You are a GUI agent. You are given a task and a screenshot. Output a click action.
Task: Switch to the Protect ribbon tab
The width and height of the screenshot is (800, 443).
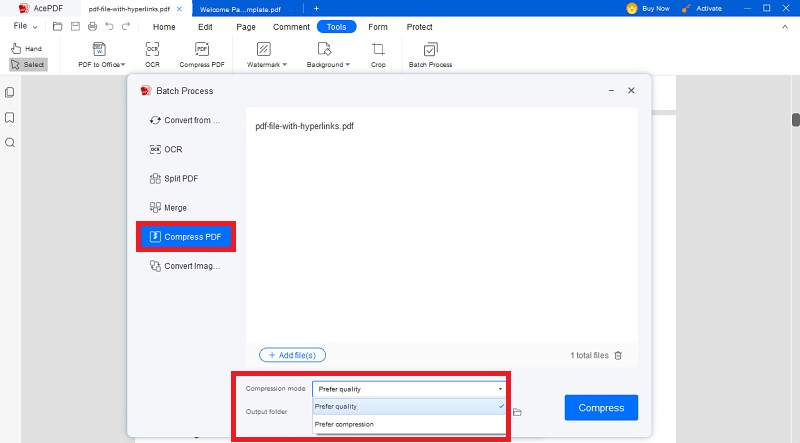tap(419, 27)
